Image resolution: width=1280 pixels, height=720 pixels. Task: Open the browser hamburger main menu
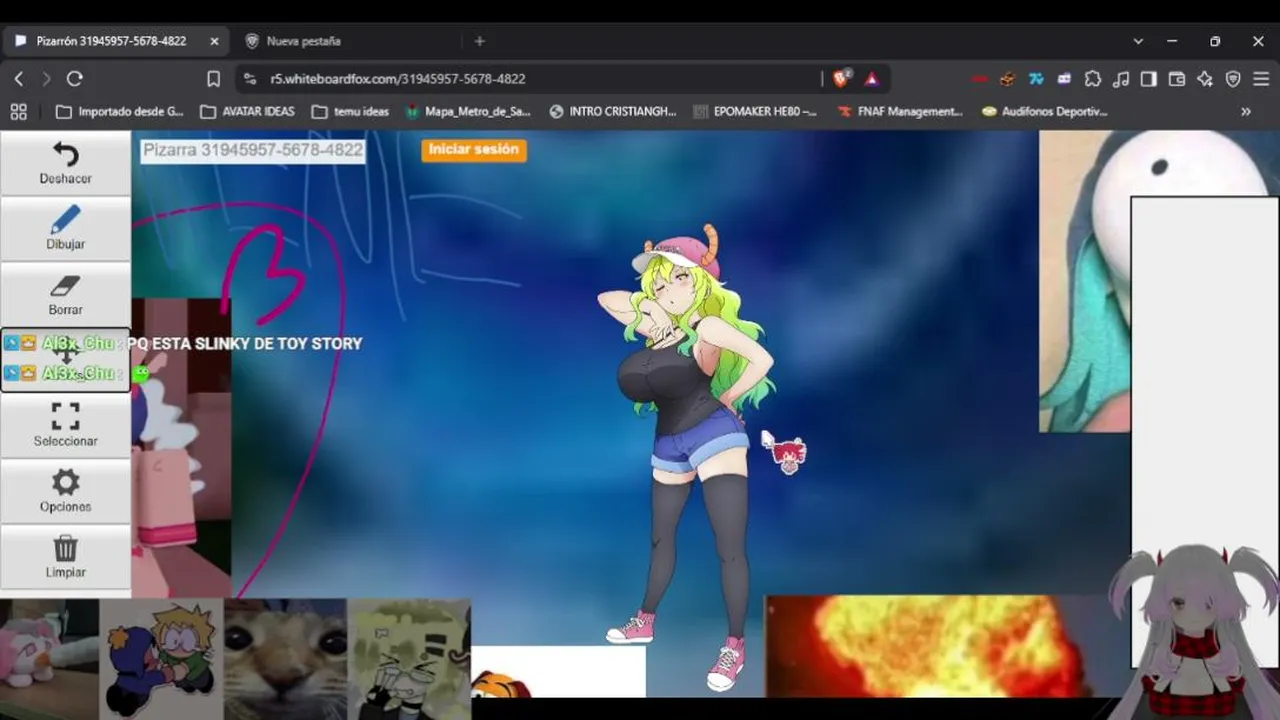(1260, 79)
